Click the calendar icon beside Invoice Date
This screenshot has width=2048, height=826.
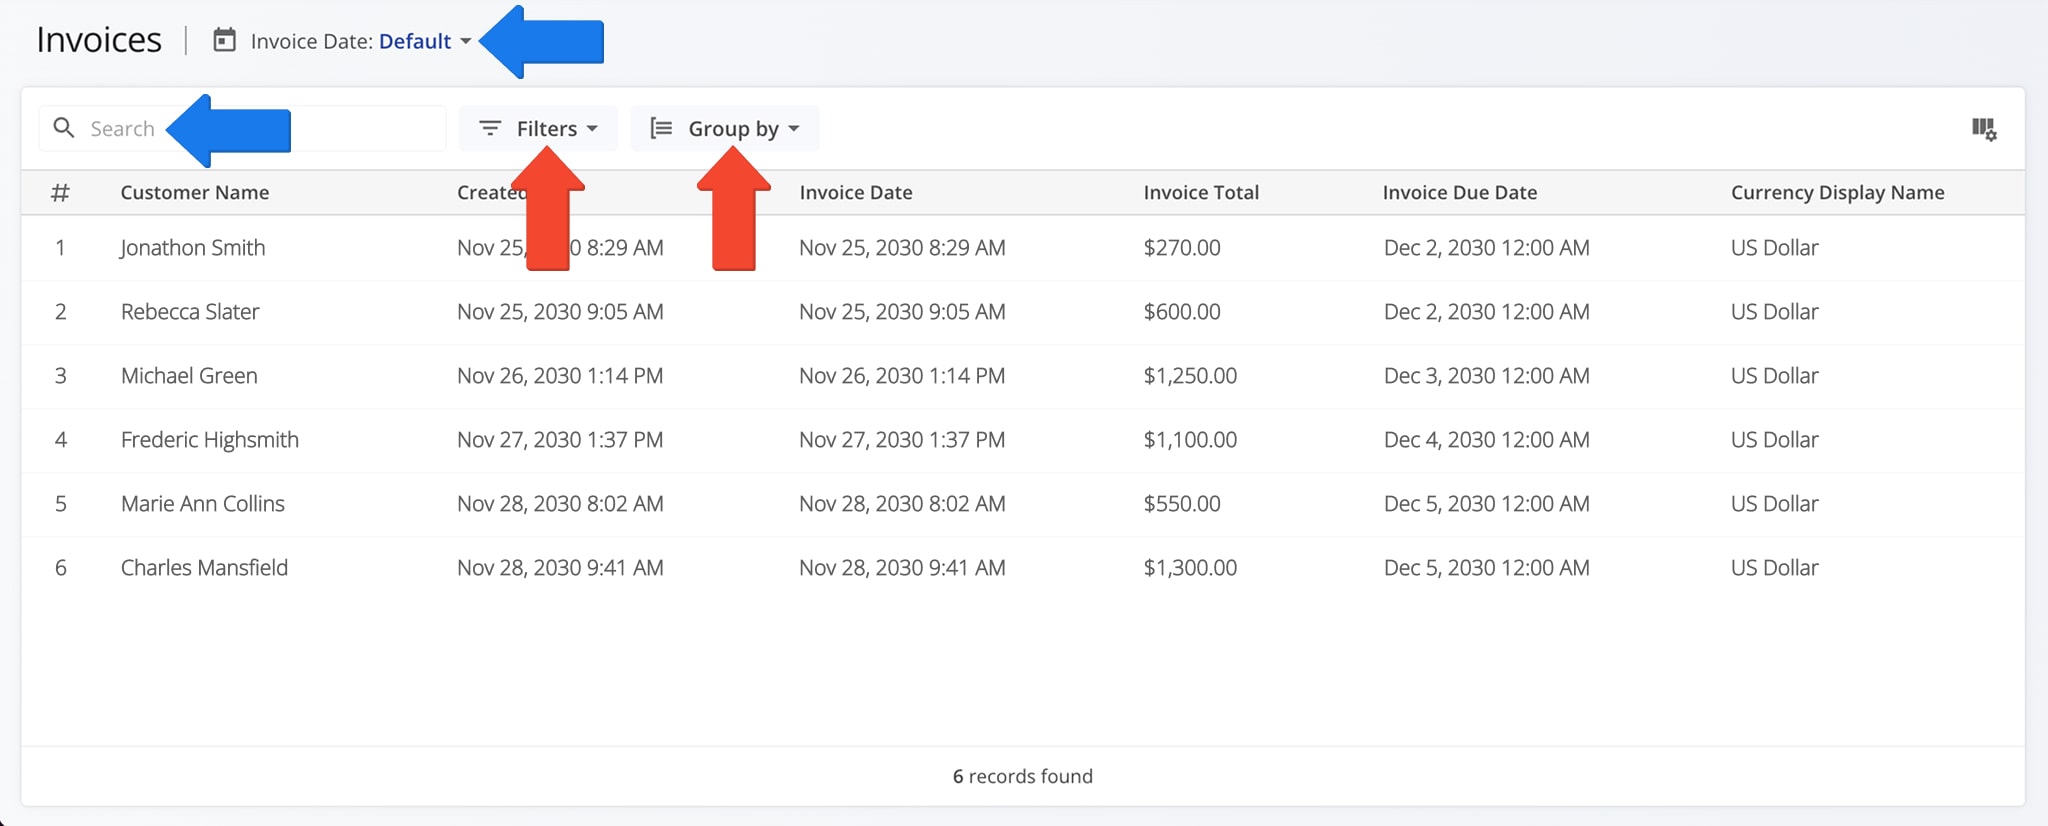pos(225,40)
